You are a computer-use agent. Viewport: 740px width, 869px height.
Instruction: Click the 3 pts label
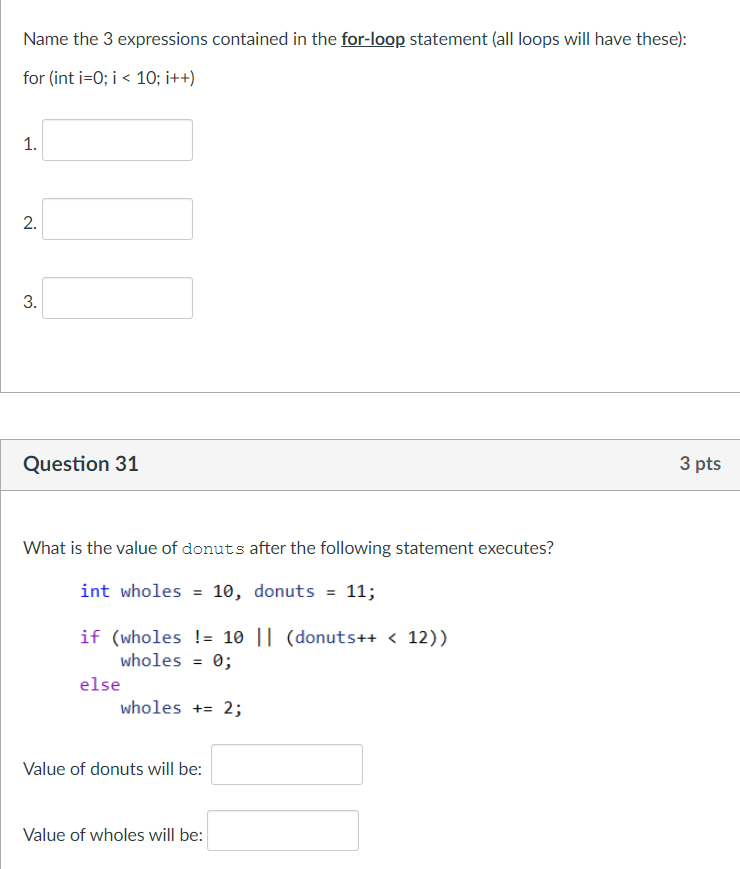click(699, 463)
